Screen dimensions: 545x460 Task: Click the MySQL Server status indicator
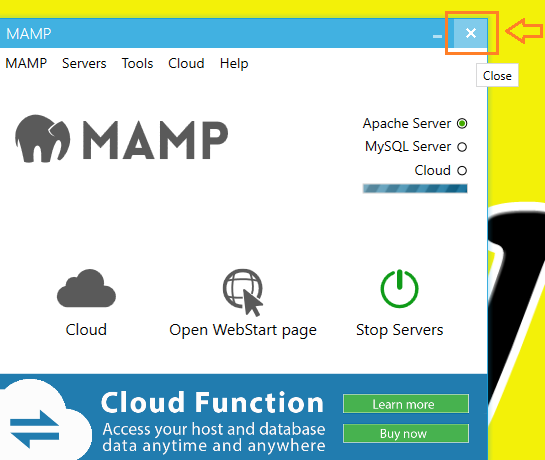click(462, 147)
